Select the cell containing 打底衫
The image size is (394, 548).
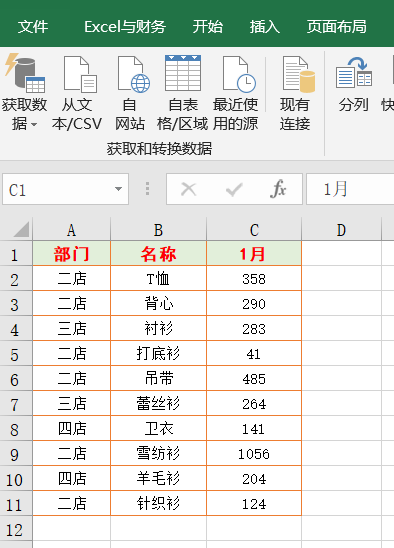158,353
